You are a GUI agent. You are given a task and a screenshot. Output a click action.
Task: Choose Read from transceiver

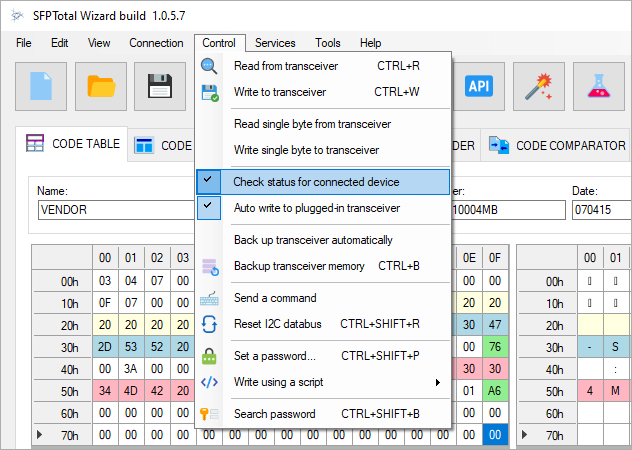click(x=323, y=66)
